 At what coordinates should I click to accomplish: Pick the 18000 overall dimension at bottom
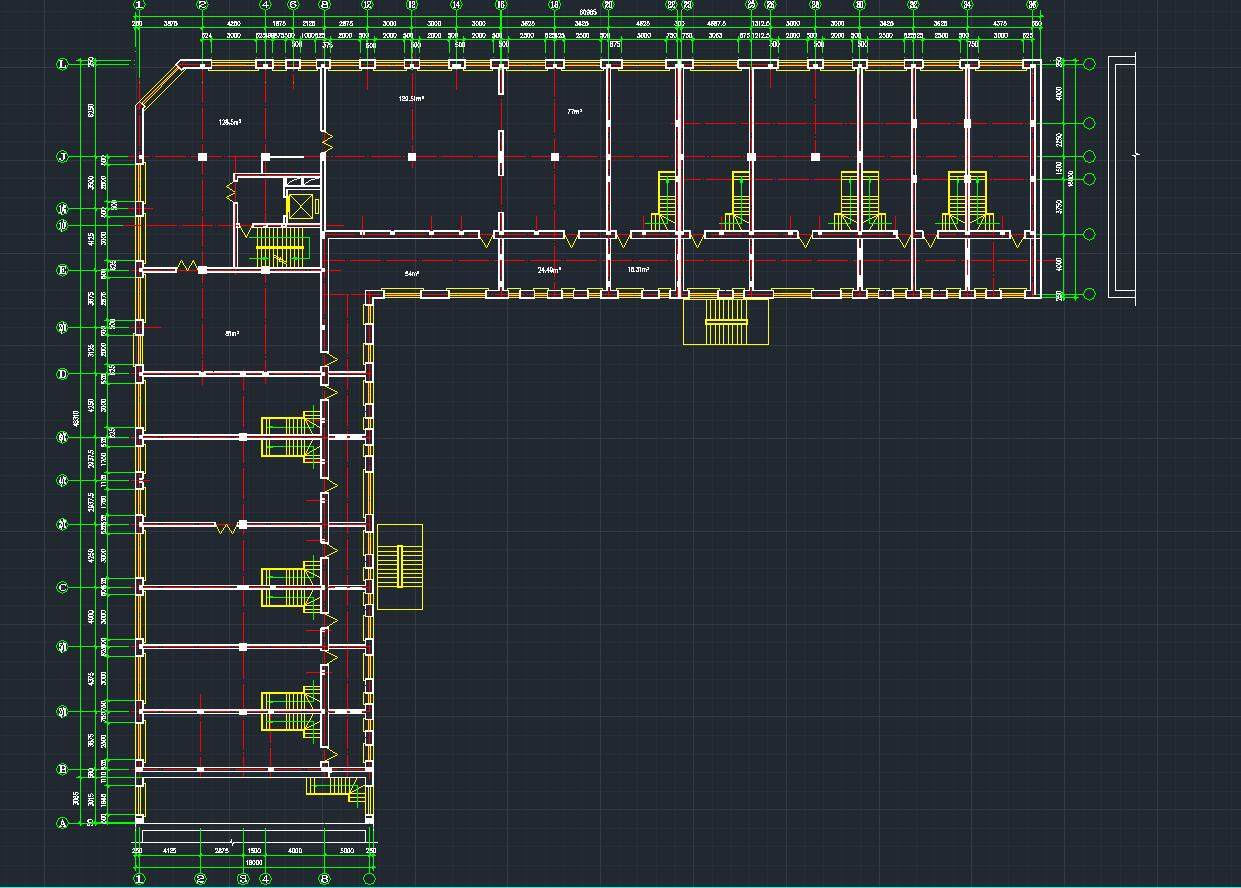click(x=254, y=860)
